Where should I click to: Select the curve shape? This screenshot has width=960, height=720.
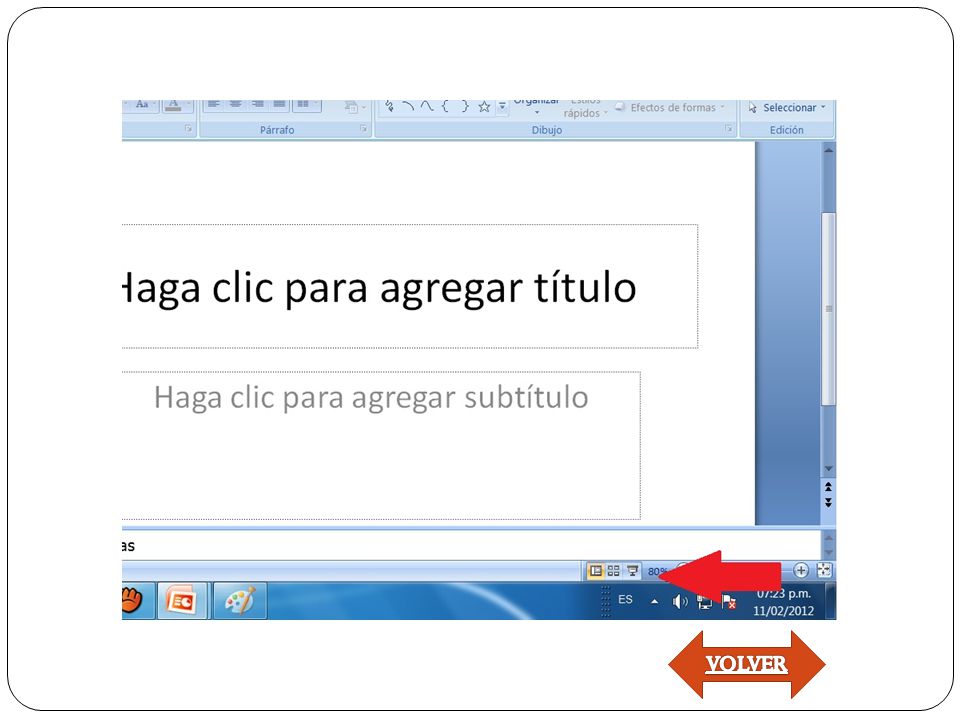(427, 107)
